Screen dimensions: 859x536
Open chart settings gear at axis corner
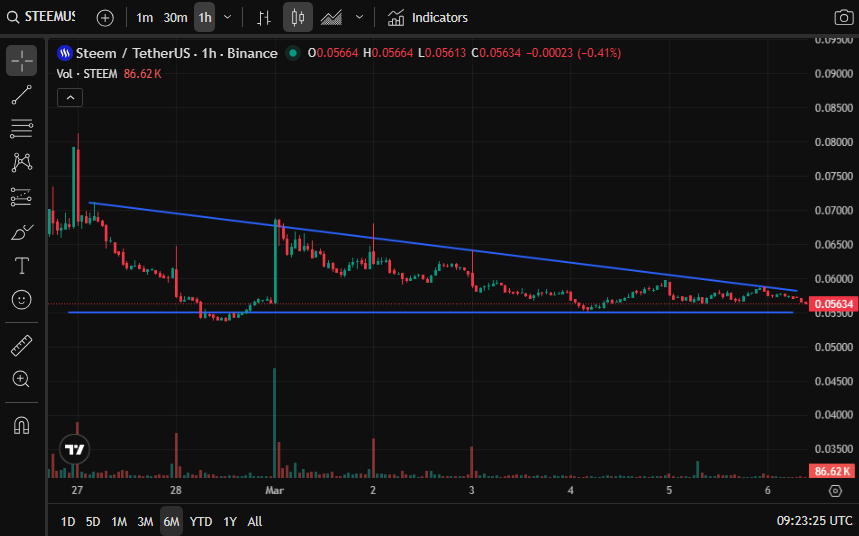[x=835, y=491]
